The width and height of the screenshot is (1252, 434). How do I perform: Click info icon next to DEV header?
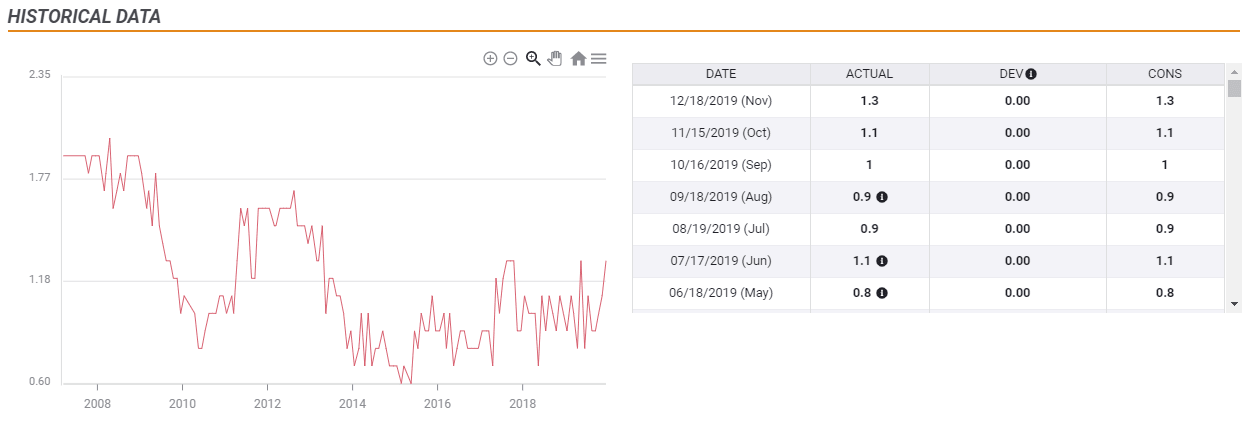click(1031, 74)
